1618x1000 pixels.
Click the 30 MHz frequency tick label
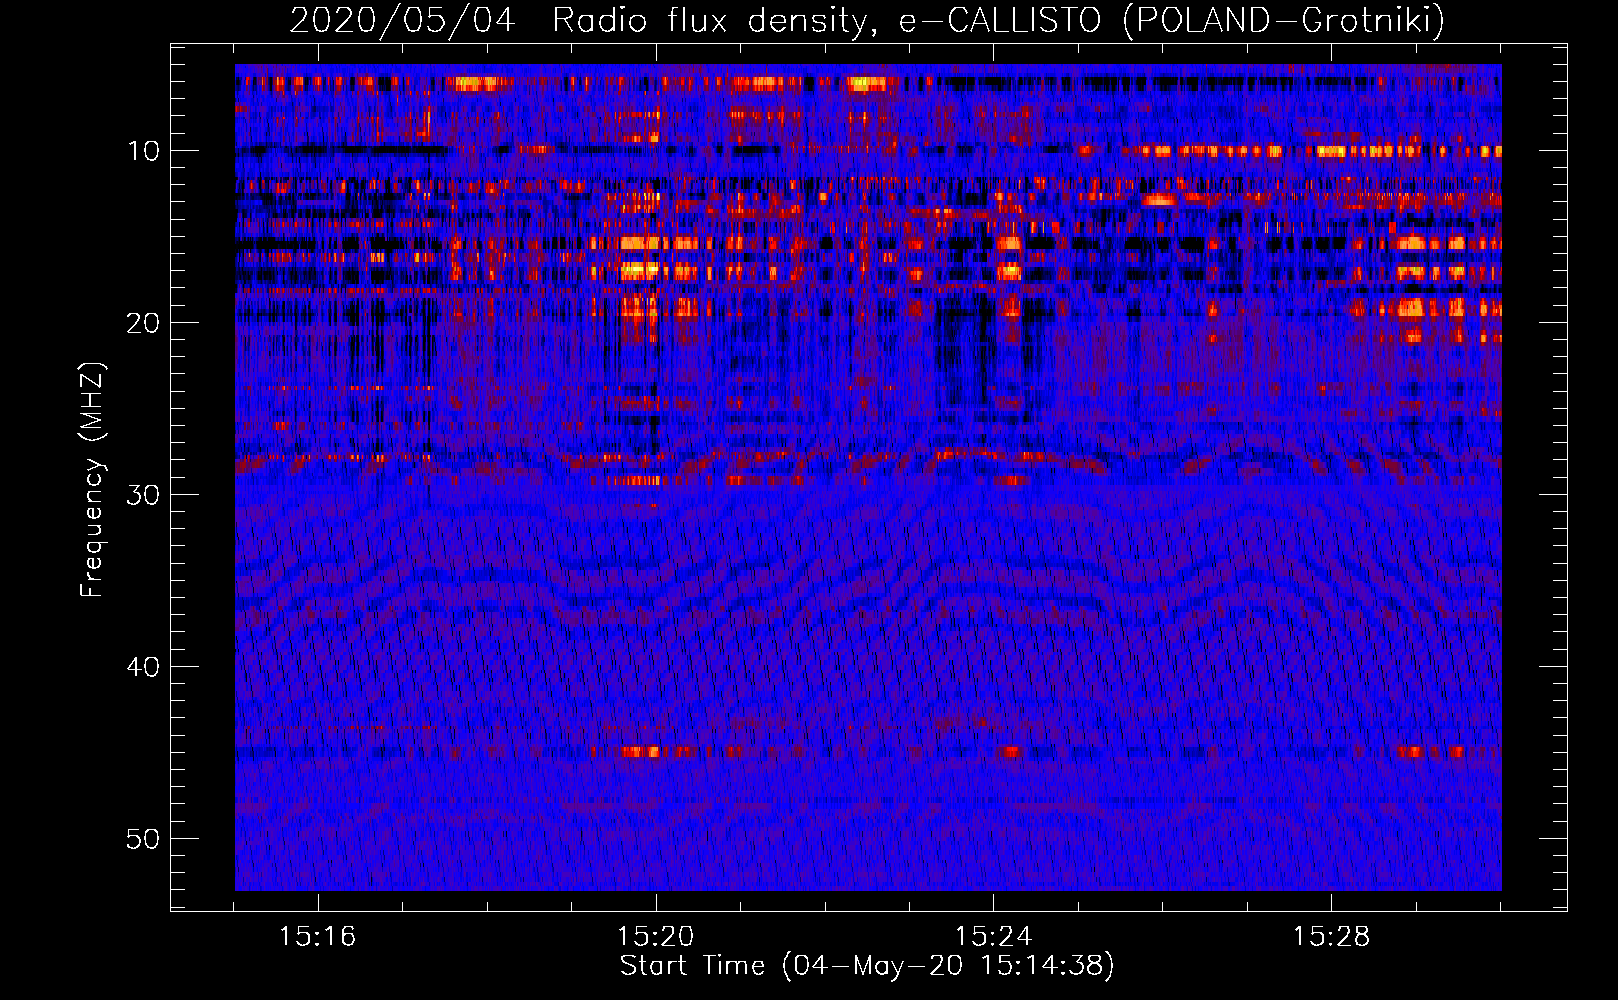point(144,495)
